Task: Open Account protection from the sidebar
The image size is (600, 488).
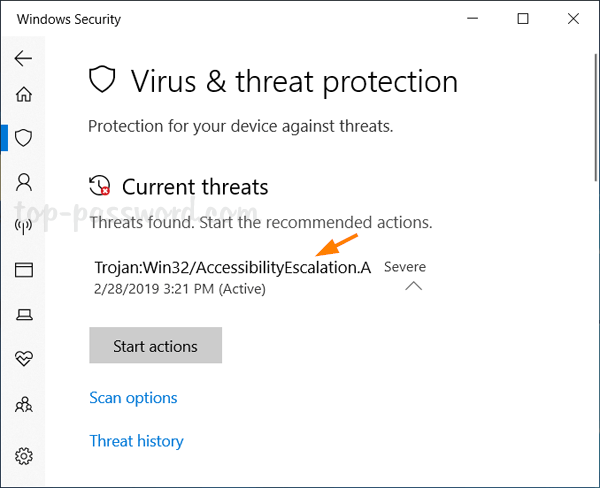Action: [x=24, y=182]
